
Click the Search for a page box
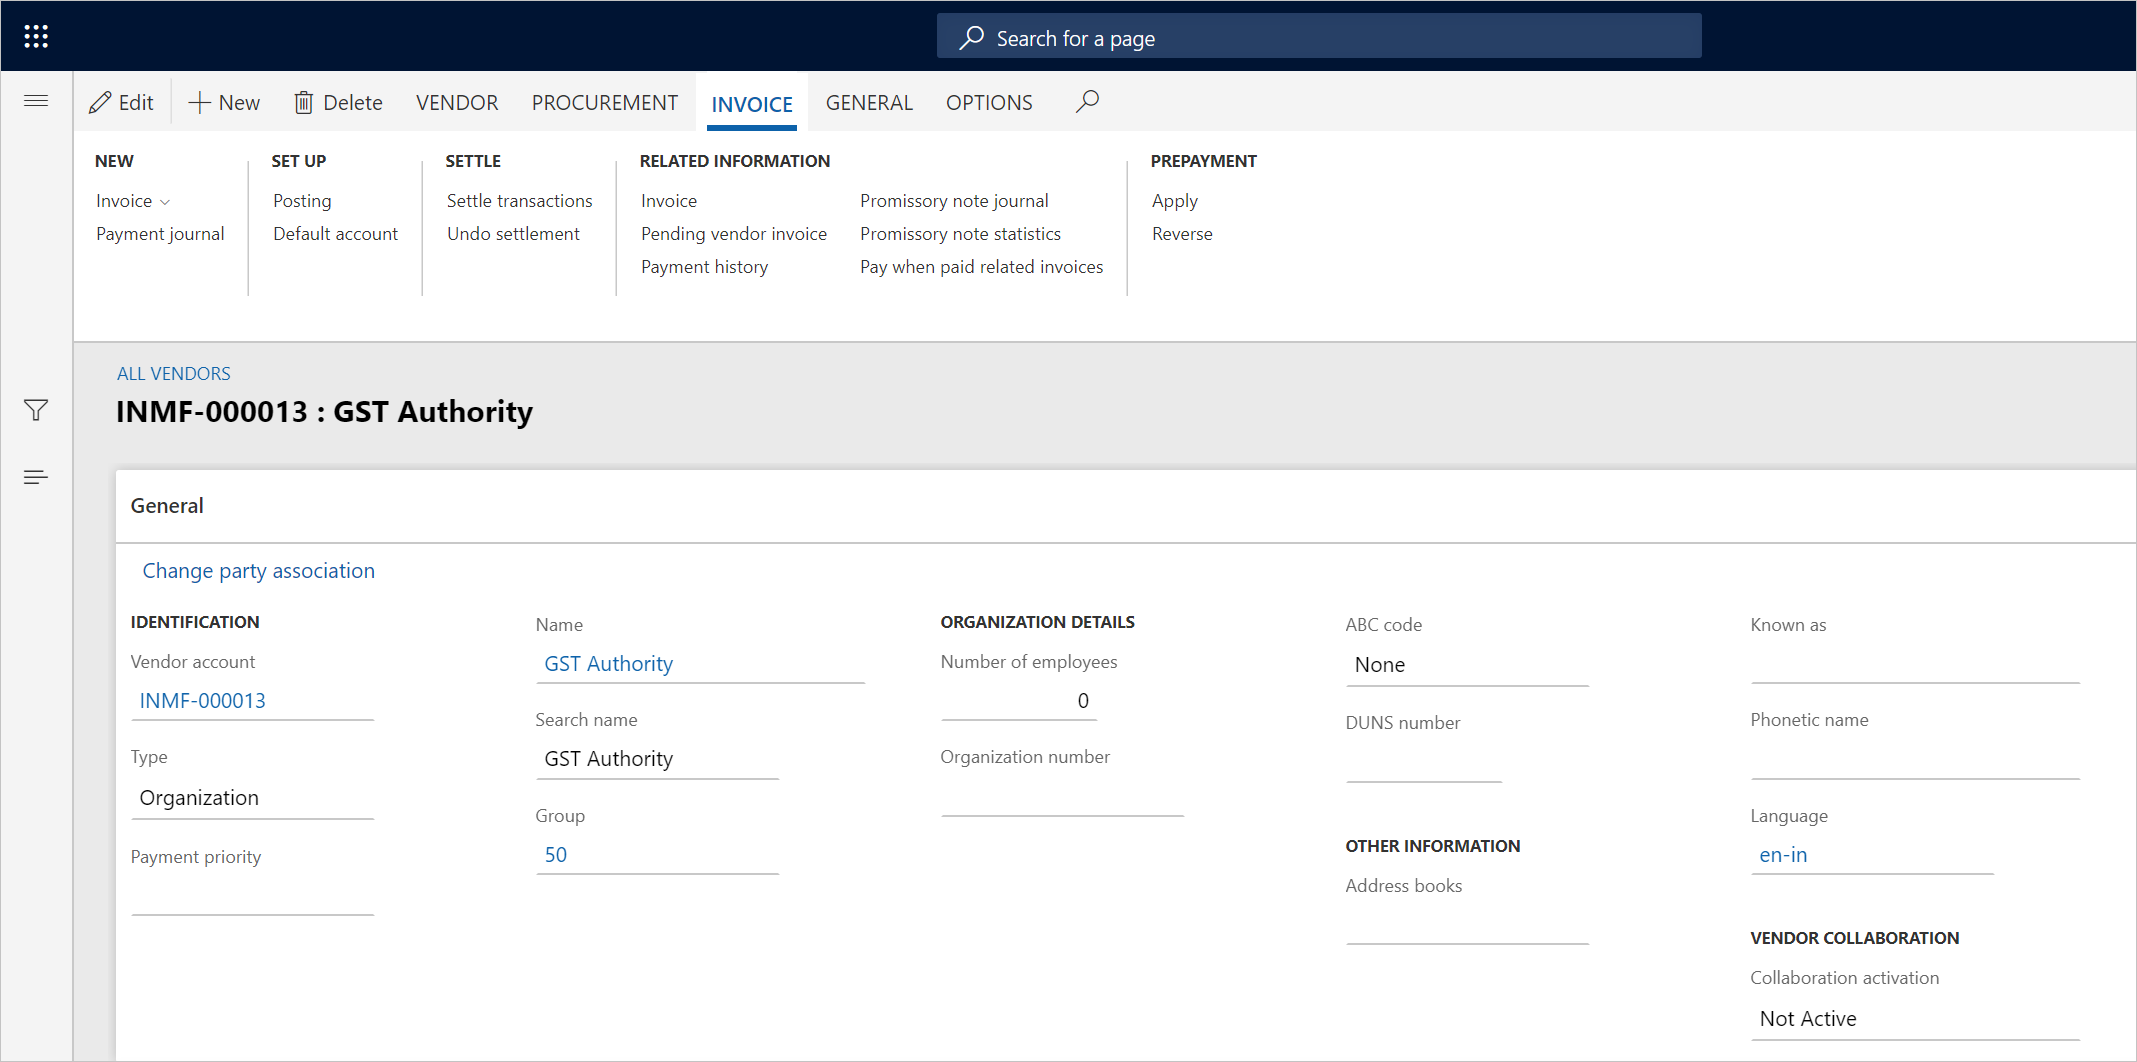pos(1318,38)
